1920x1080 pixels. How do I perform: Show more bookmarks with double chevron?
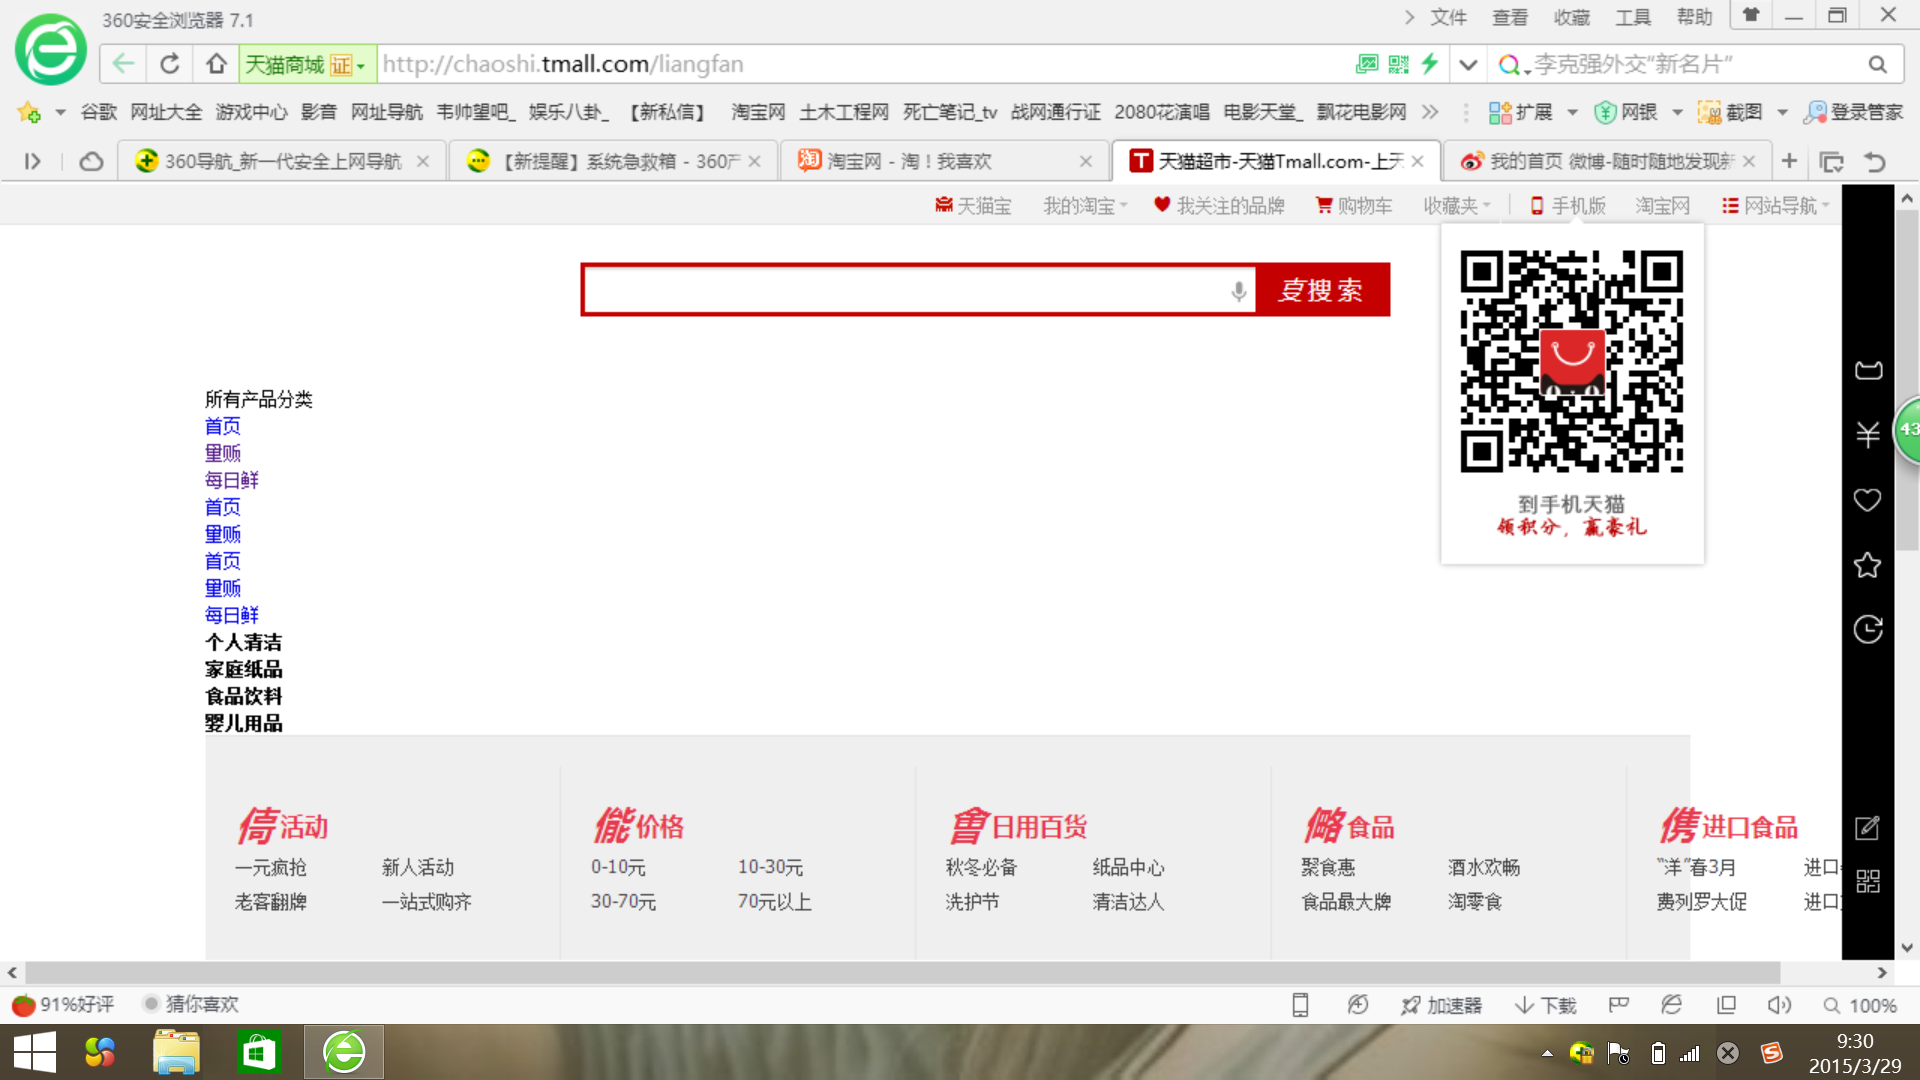[x=1430, y=112]
